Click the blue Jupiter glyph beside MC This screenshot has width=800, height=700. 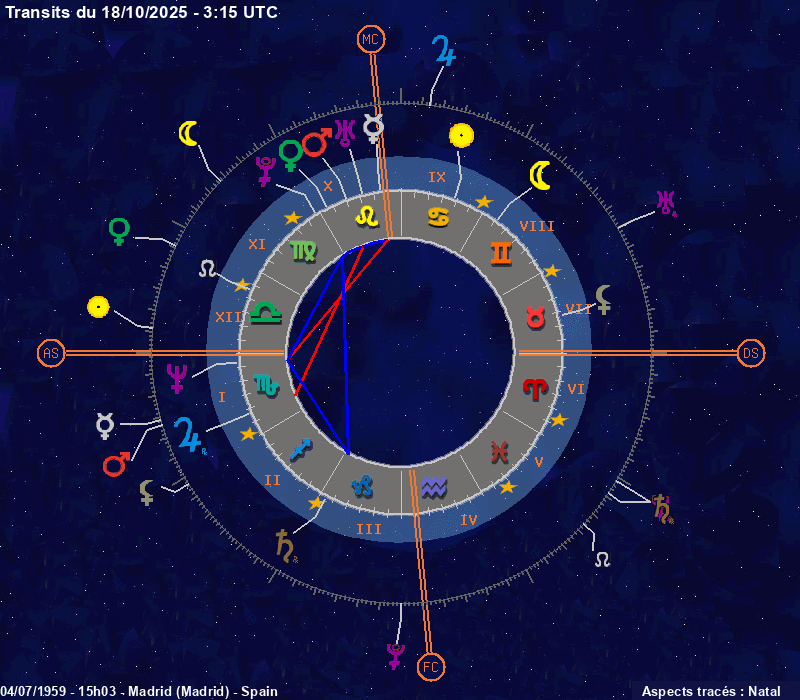[x=443, y=51]
